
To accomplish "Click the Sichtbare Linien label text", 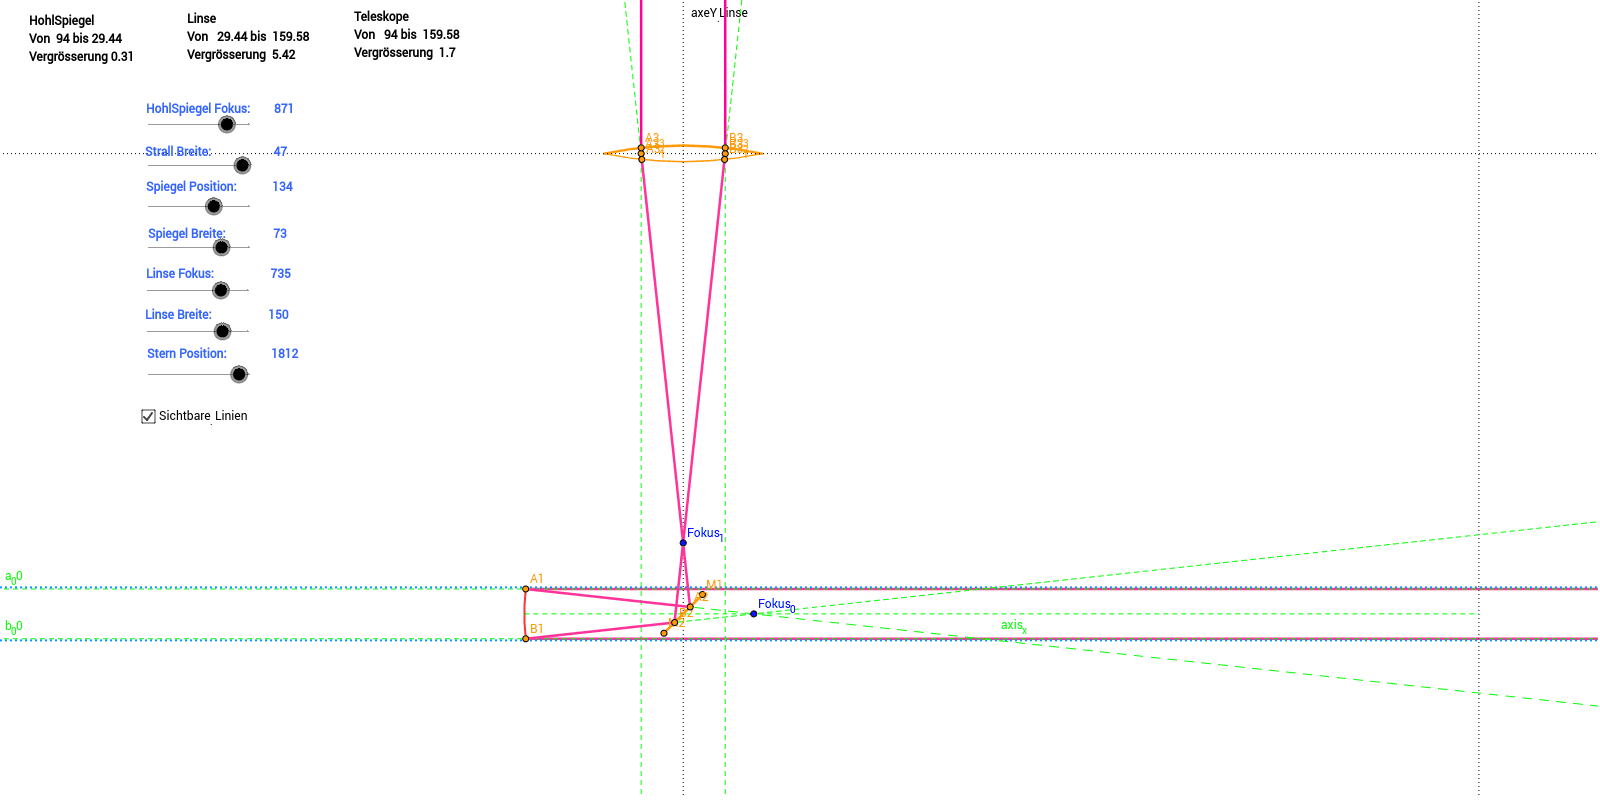I will 203,416.
